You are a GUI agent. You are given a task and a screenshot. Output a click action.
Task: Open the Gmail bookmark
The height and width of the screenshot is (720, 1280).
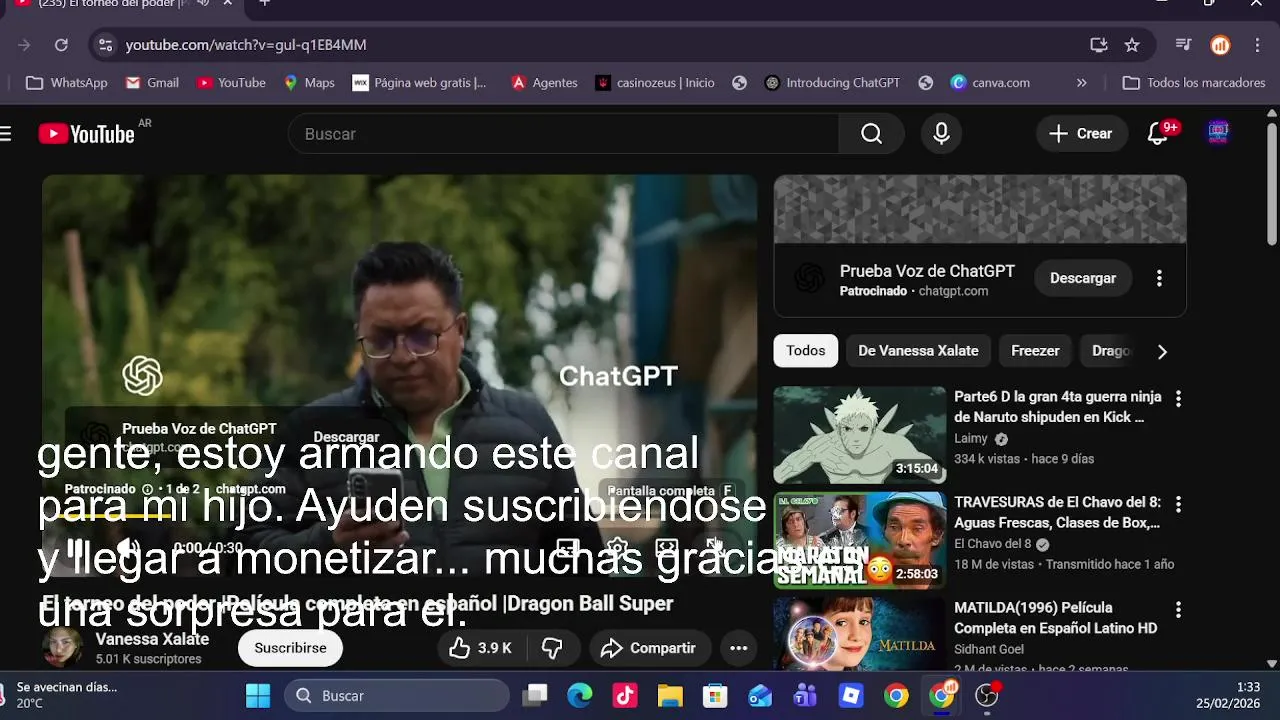point(152,83)
